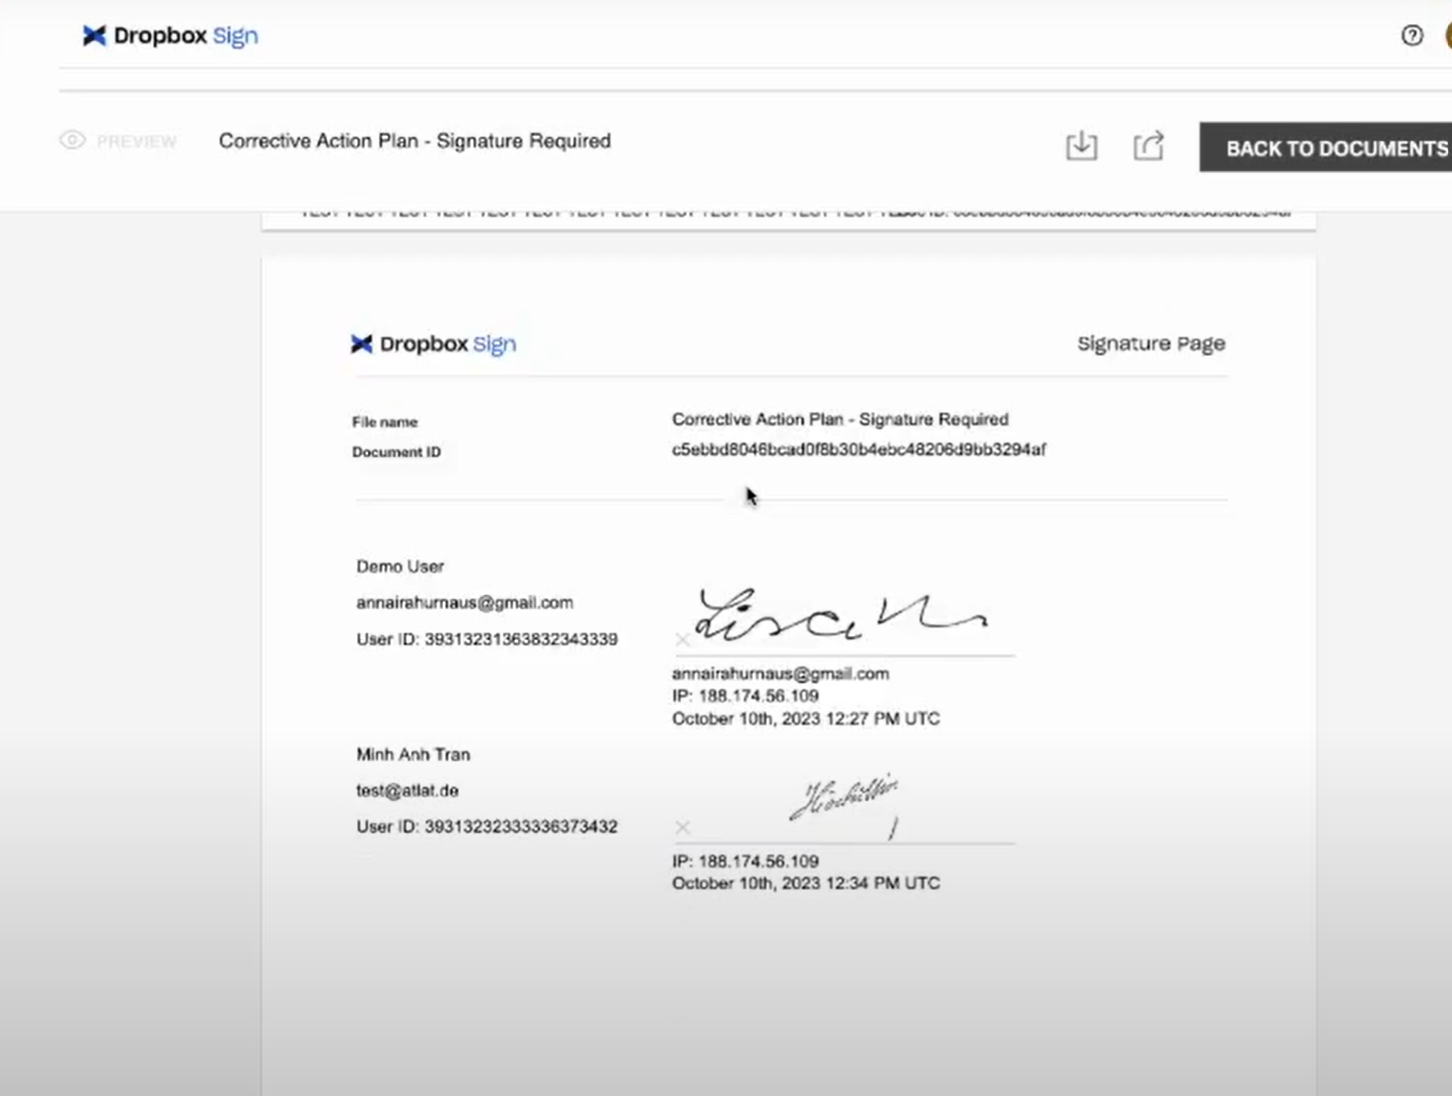The height and width of the screenshot is (1096, 1452).
Task: Click the Minh Anh Tran name
Action: pyautogui.click(x=413, y=754)
